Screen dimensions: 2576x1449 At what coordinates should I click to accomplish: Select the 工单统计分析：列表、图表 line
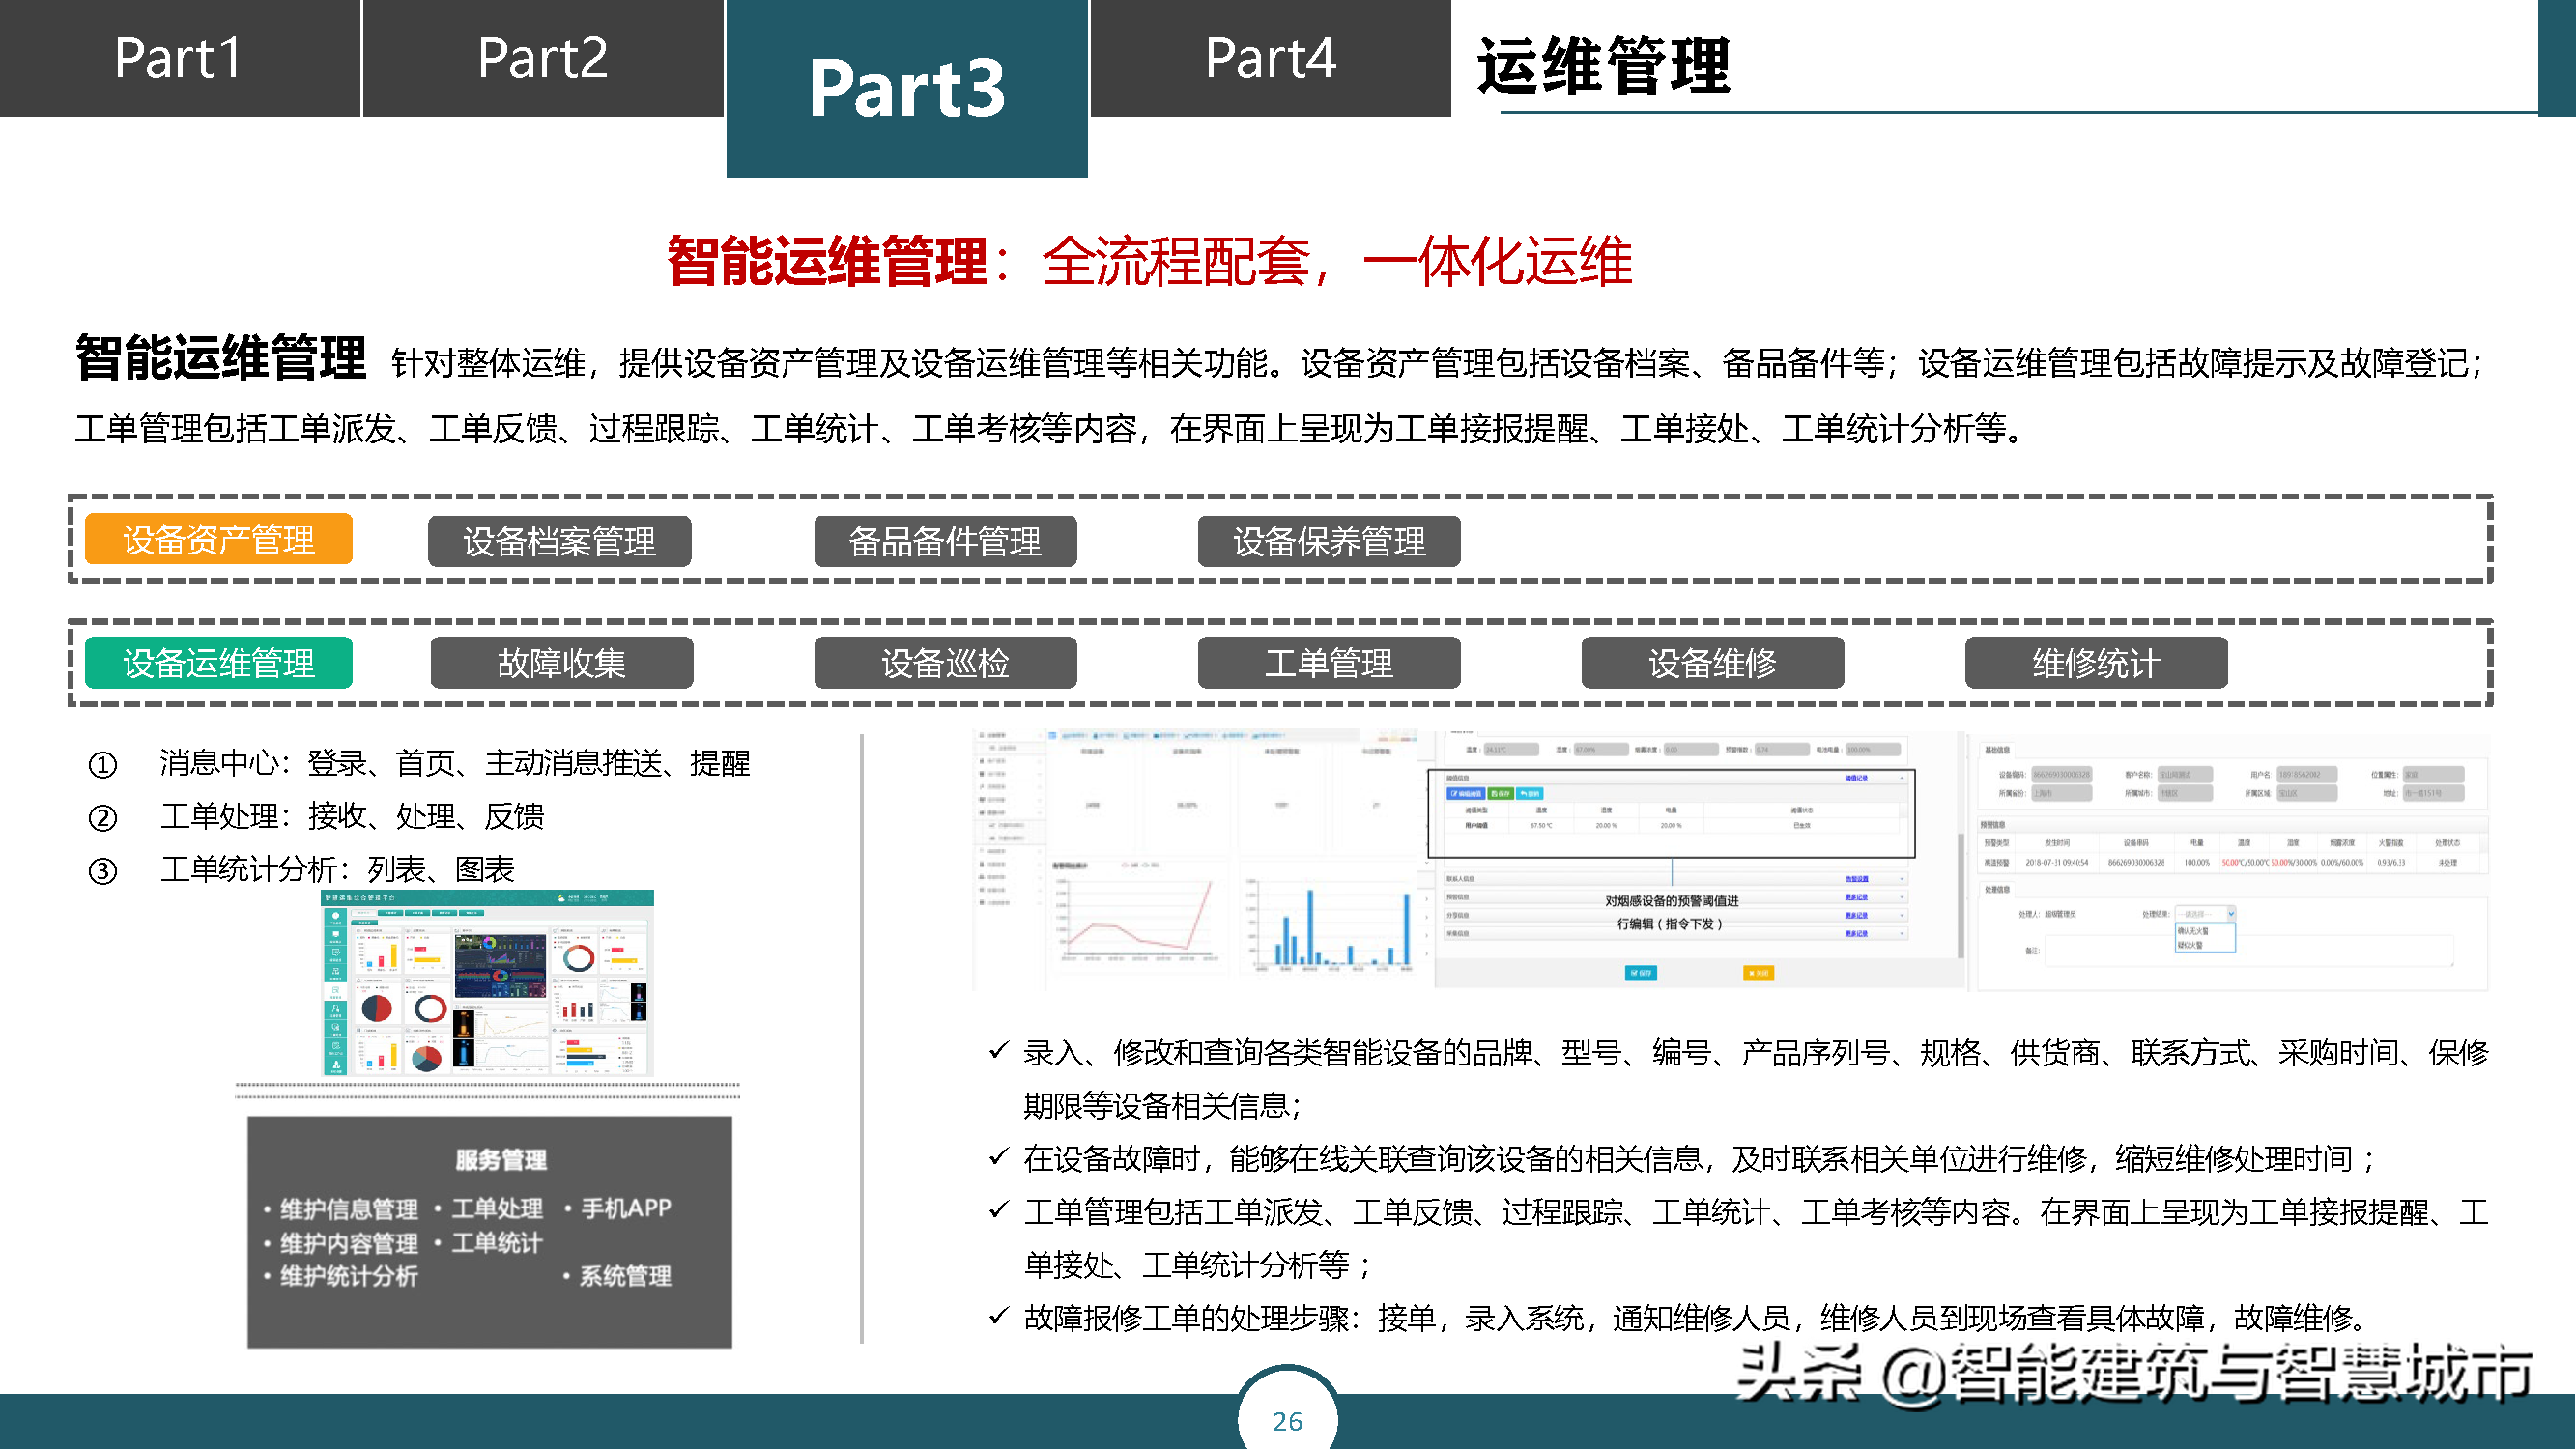(x=337, y=869)
